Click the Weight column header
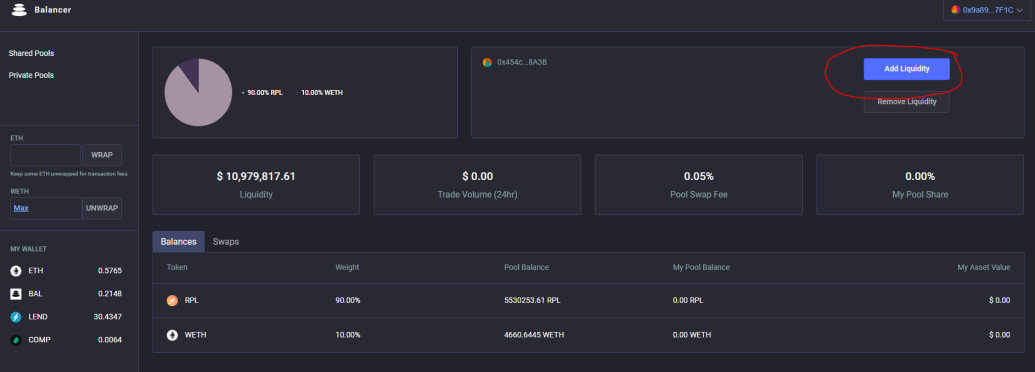 click(x=347, y=267)
